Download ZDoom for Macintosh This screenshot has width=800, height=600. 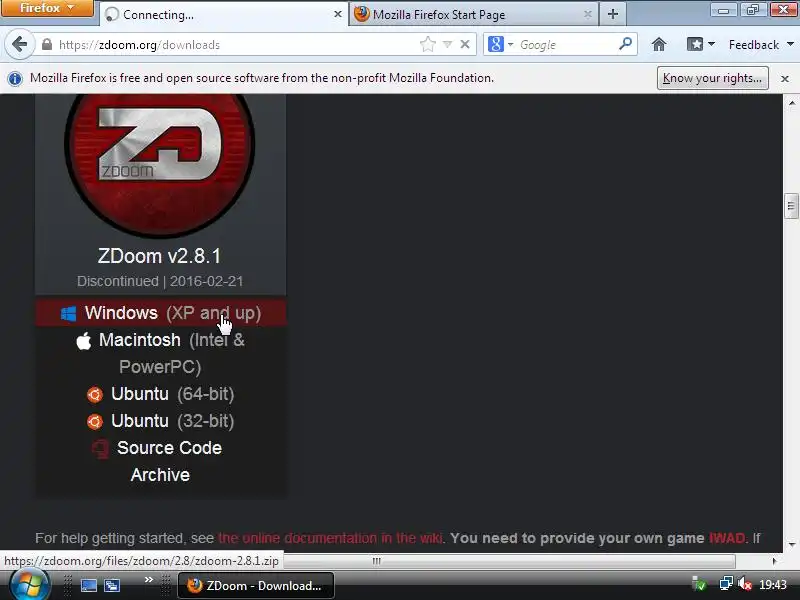point(160,353)
